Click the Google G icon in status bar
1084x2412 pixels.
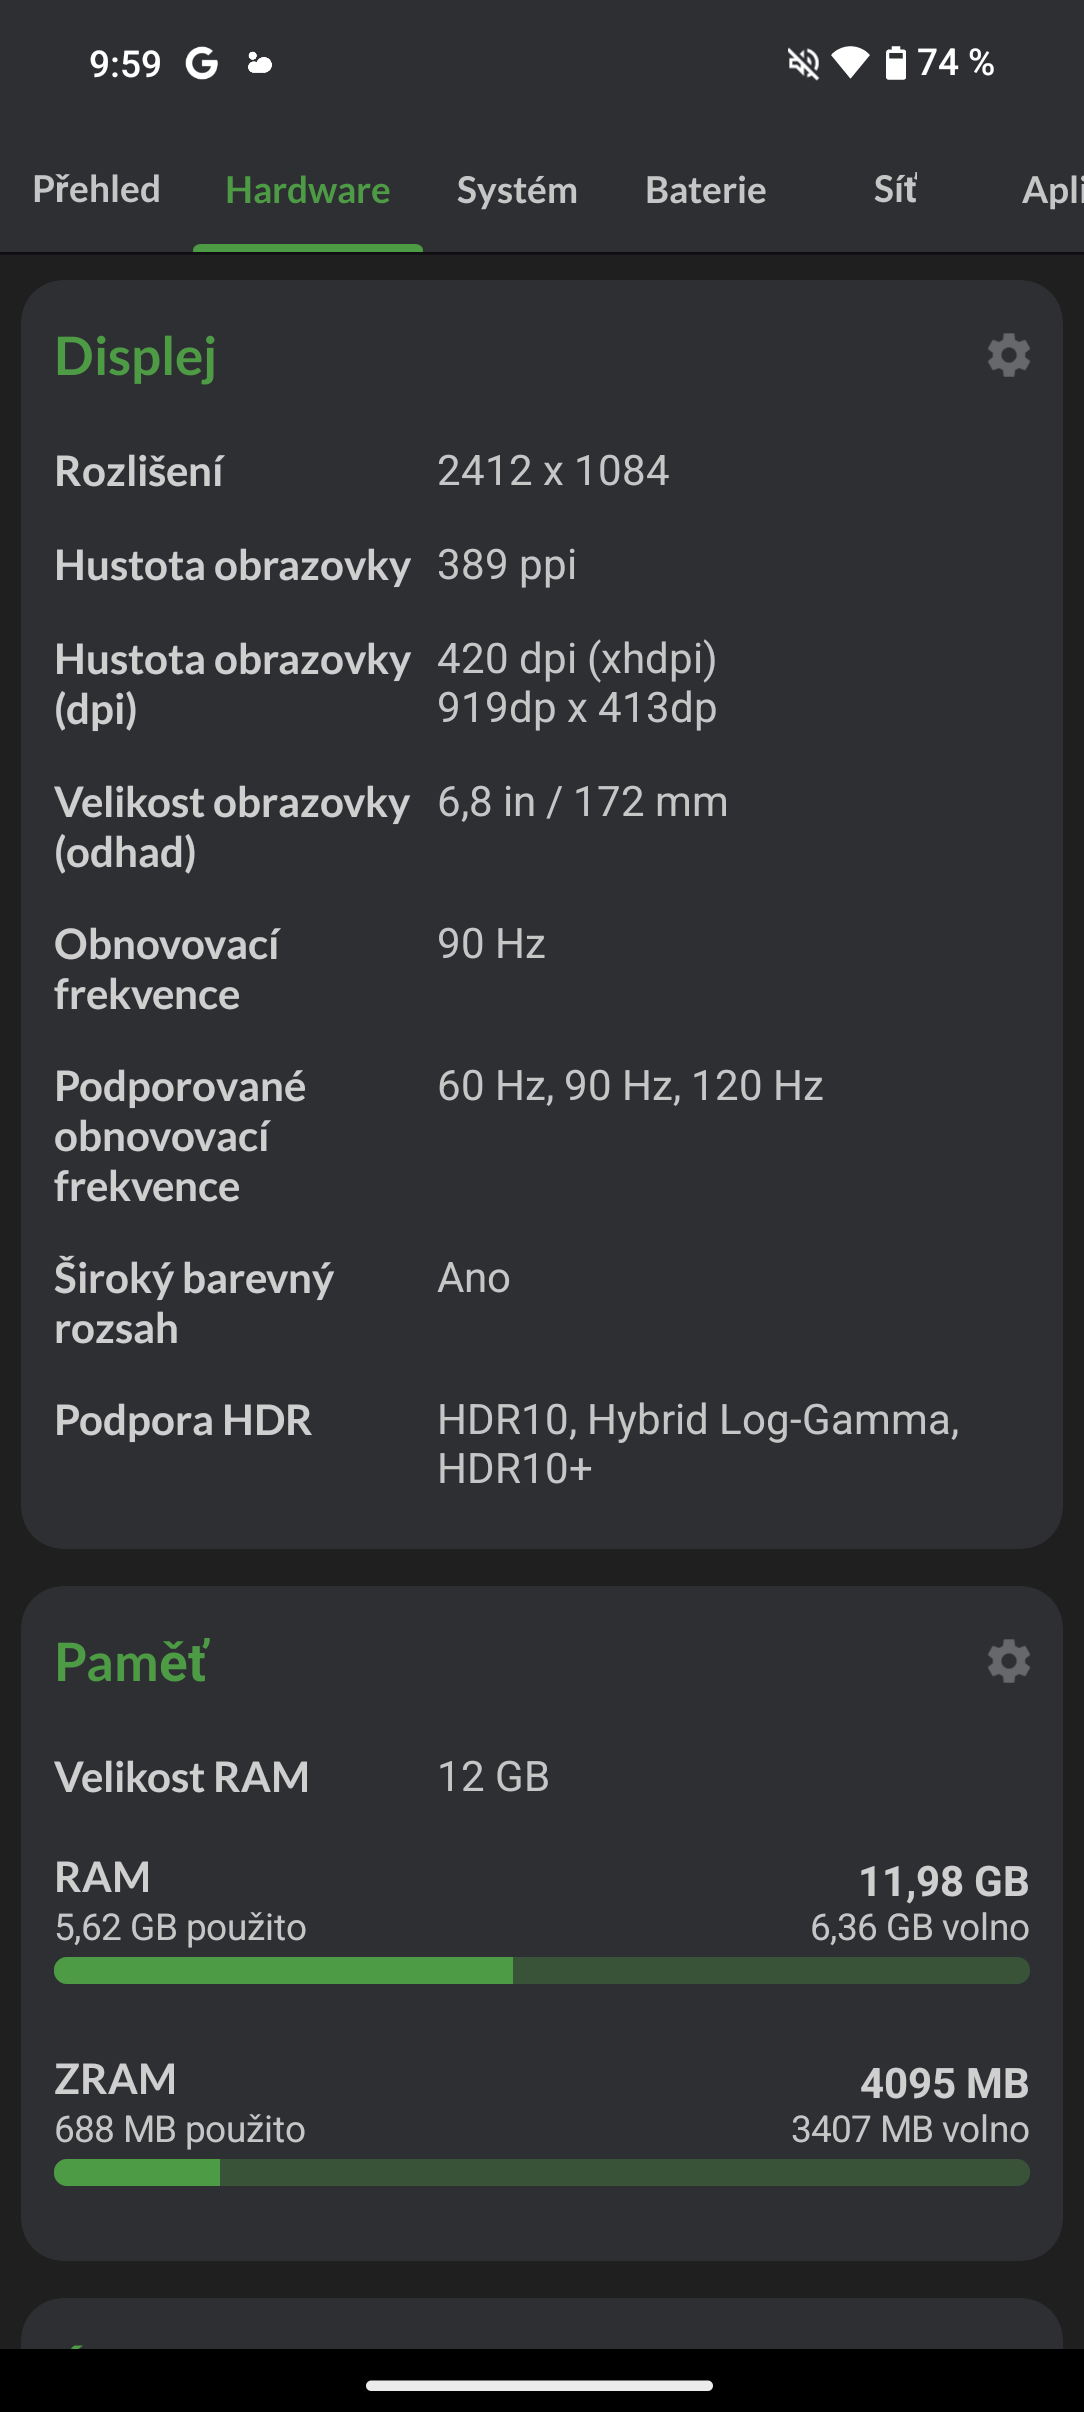point(199,63)
